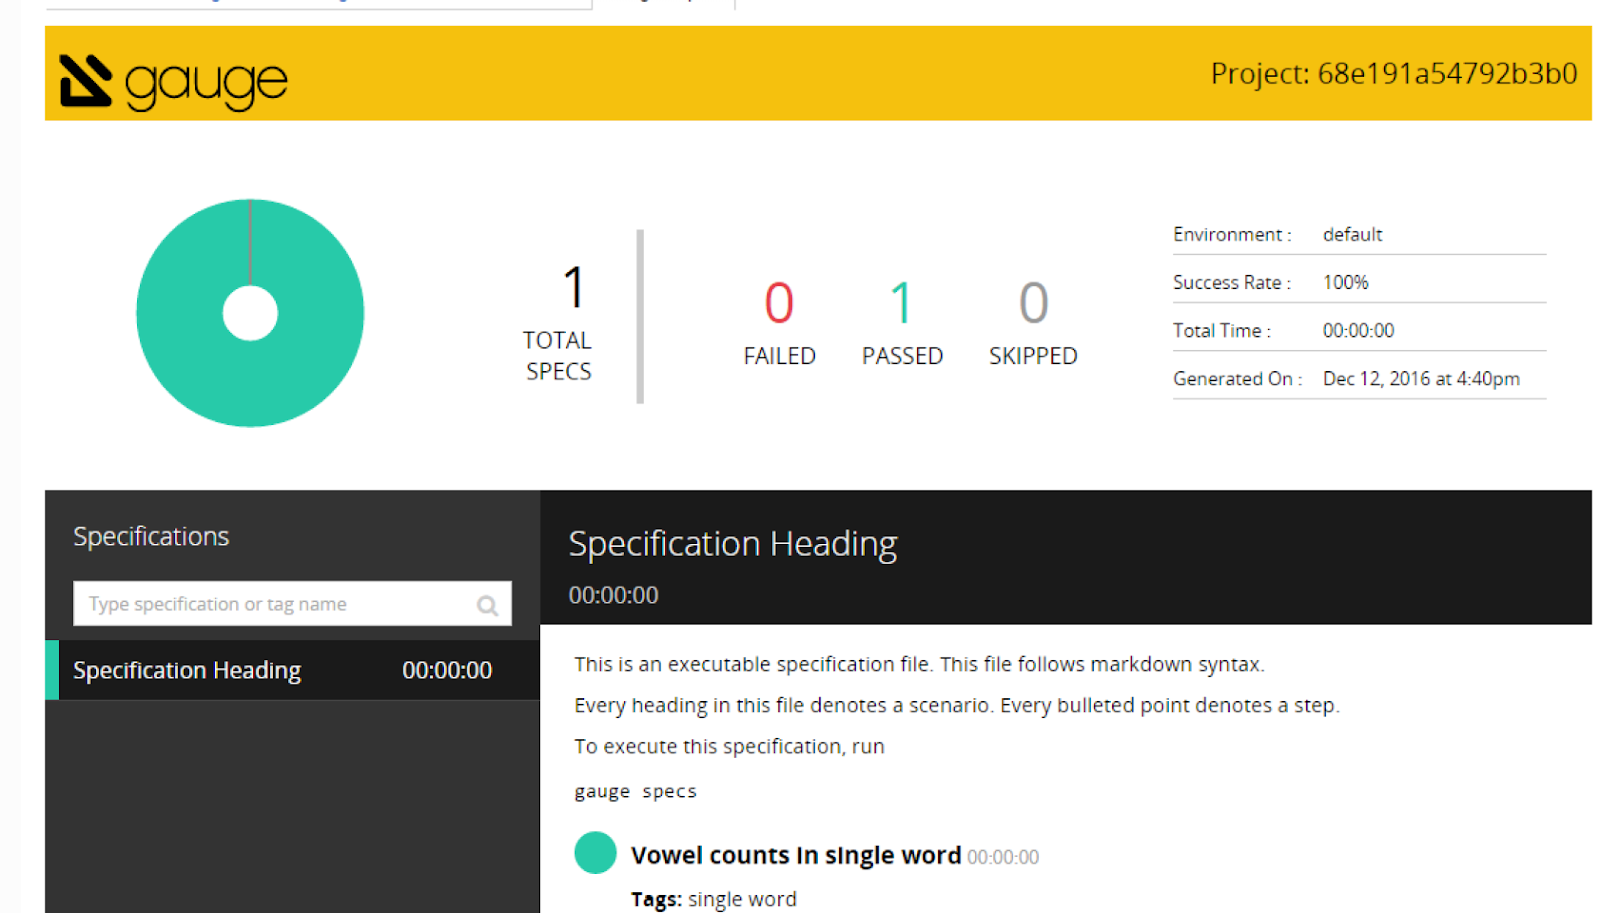Click the 'Specifications' sidebar heading
The height and width of the screenshot is (913, 1600).
click(151, 537)
